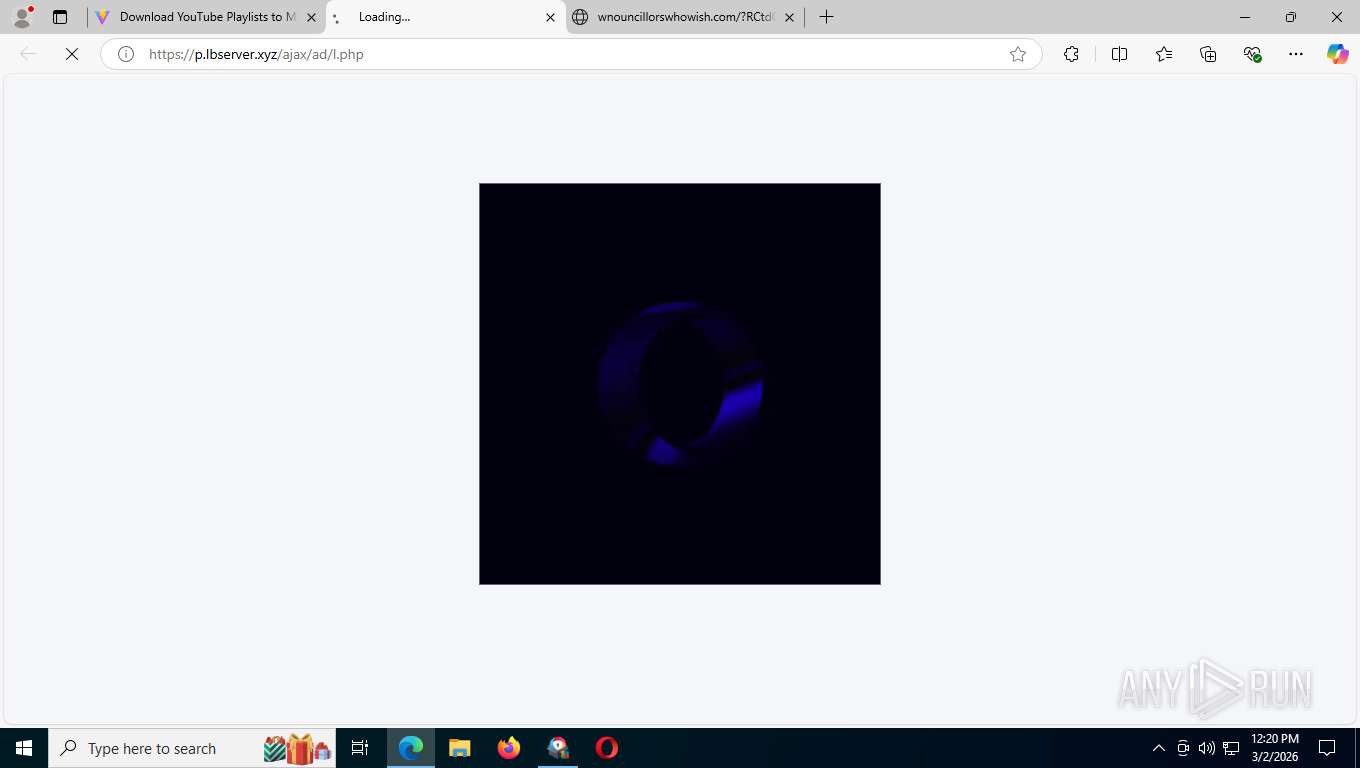Open the meet now tray icon
1360x768 pixels.
coord(1183,748)
